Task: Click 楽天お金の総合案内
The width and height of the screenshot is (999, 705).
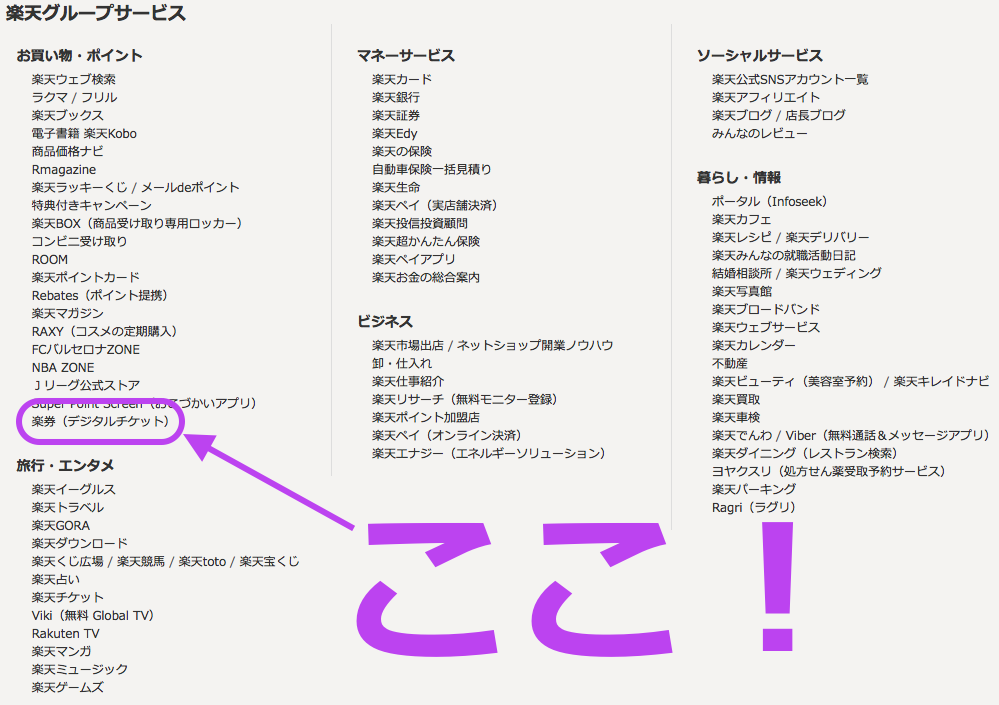Action: 426,278
